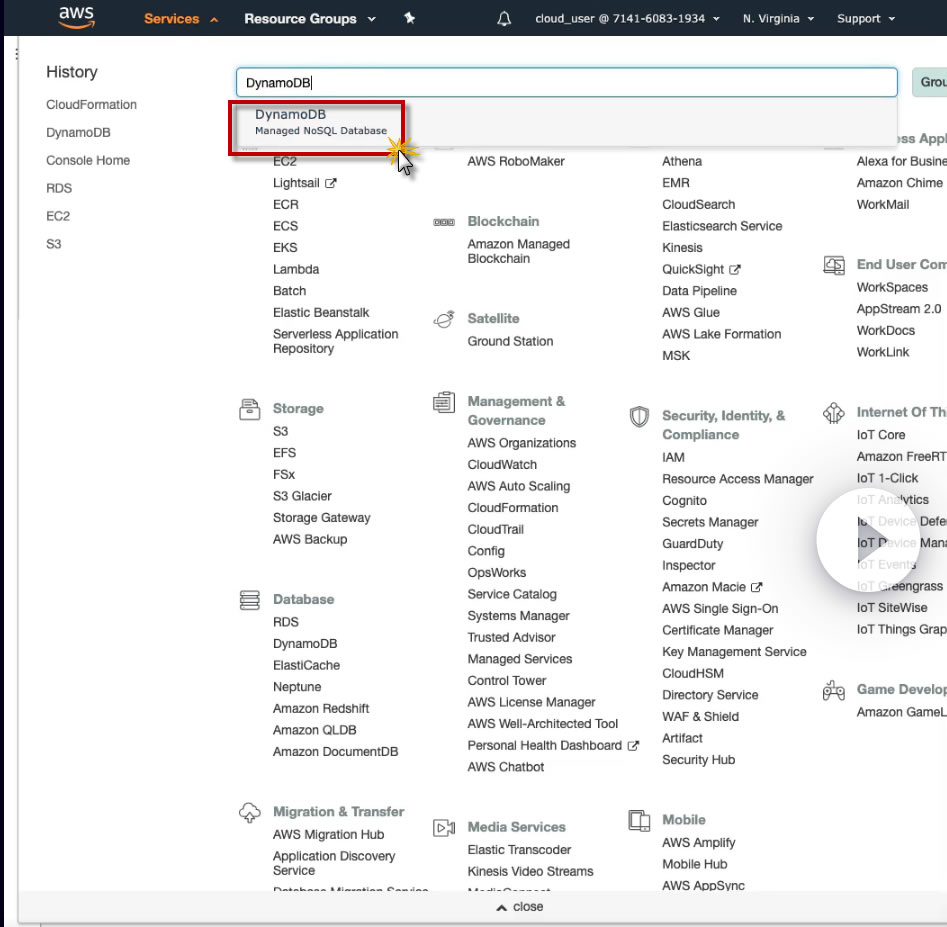Open RDS from History
Viewport: 947px width, 927px height.
point(59,188)
